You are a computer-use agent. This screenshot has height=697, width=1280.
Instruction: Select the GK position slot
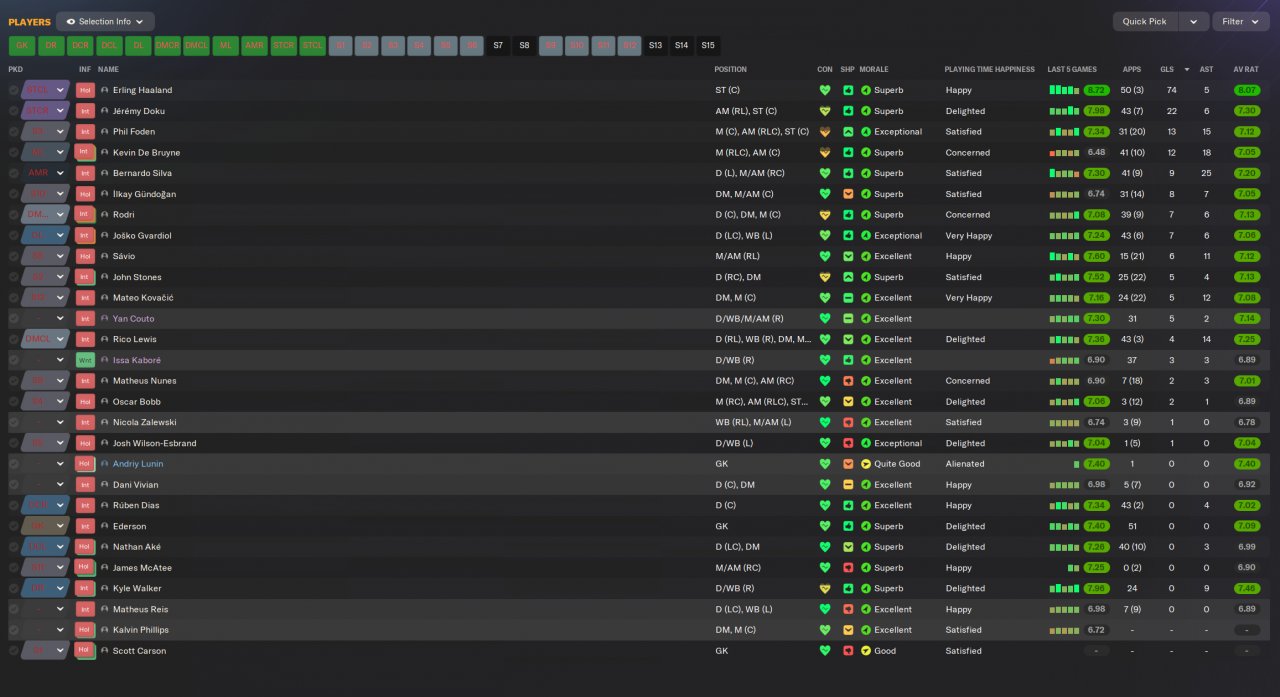[x=22, y=45]
